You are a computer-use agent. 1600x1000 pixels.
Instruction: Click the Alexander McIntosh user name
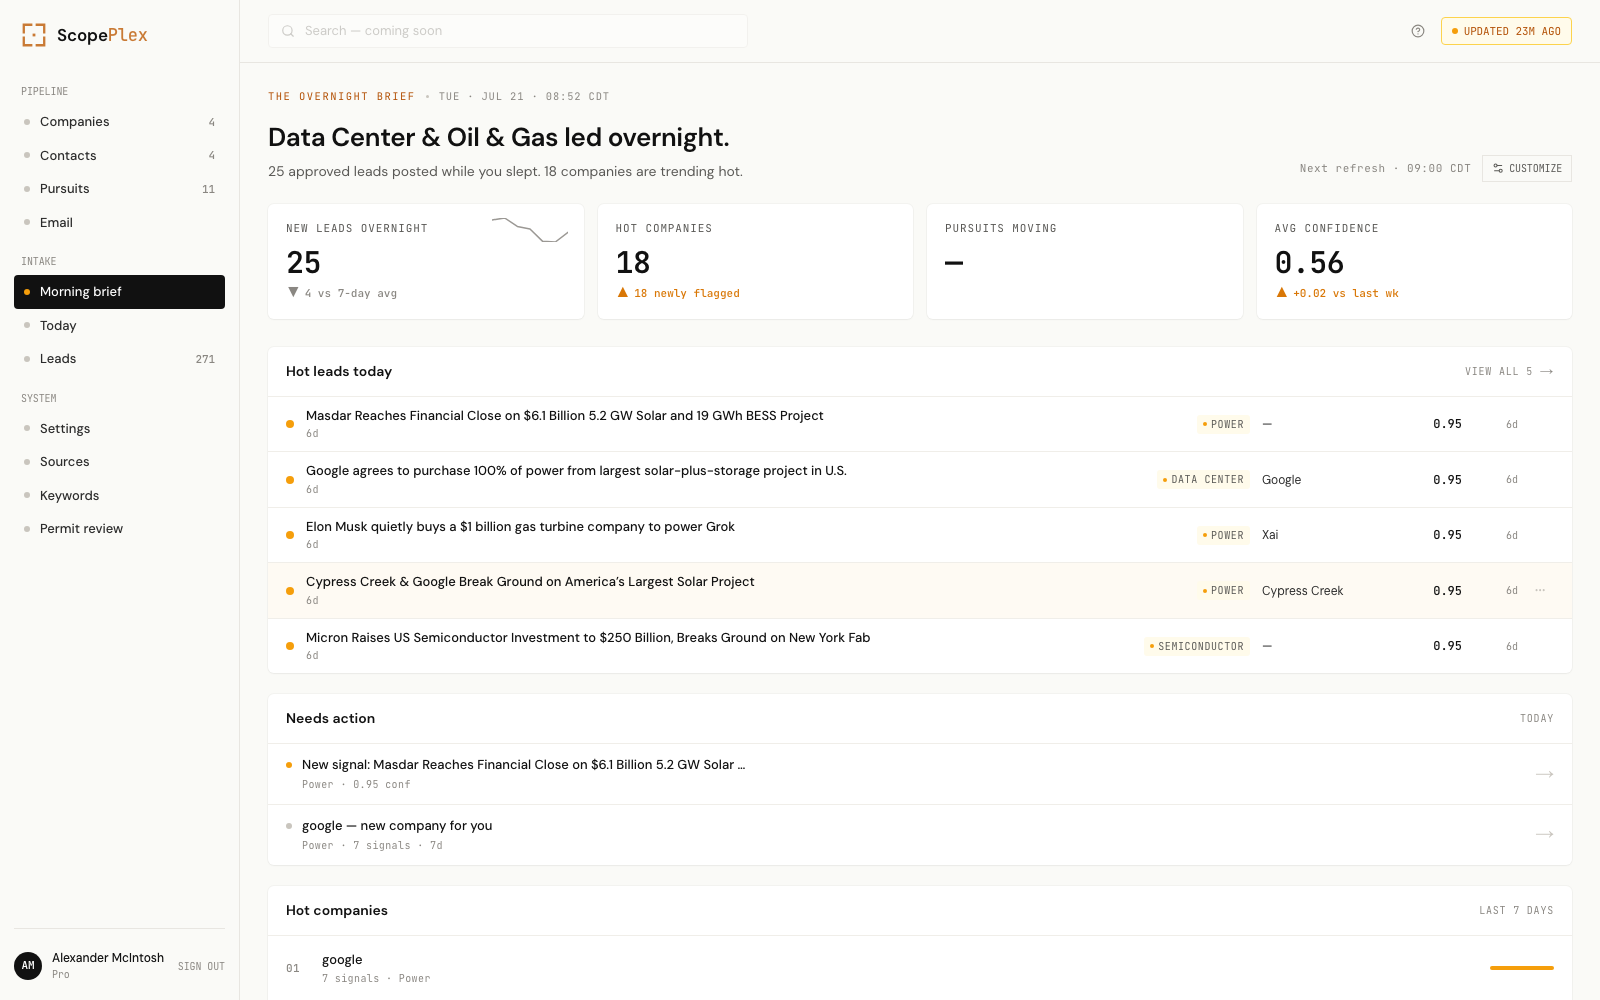tap(108, 958)
